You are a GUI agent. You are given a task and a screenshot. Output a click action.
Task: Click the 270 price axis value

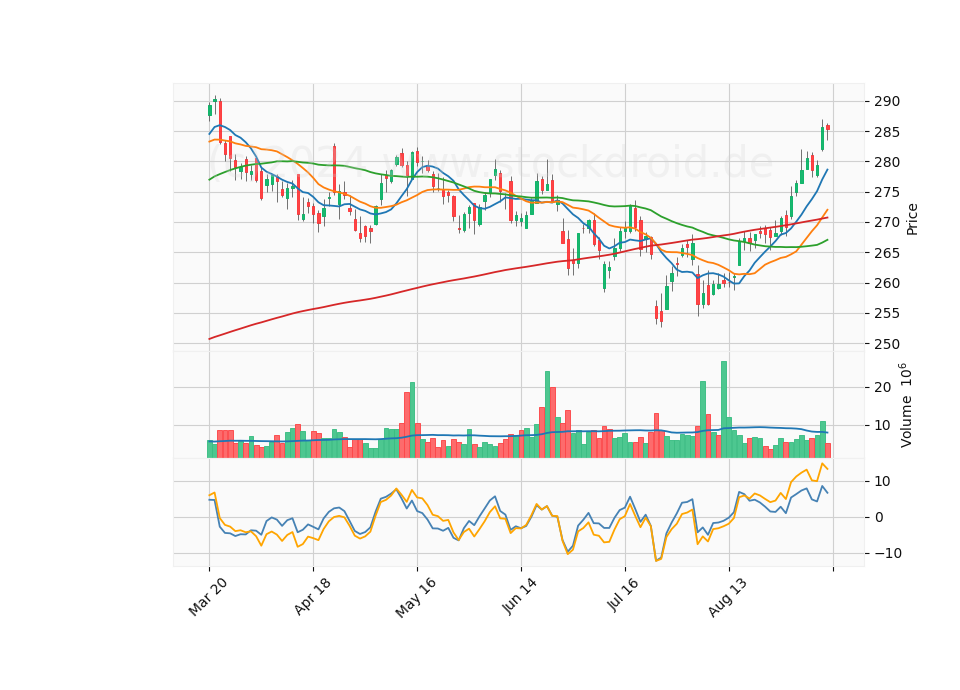(887, 223)
